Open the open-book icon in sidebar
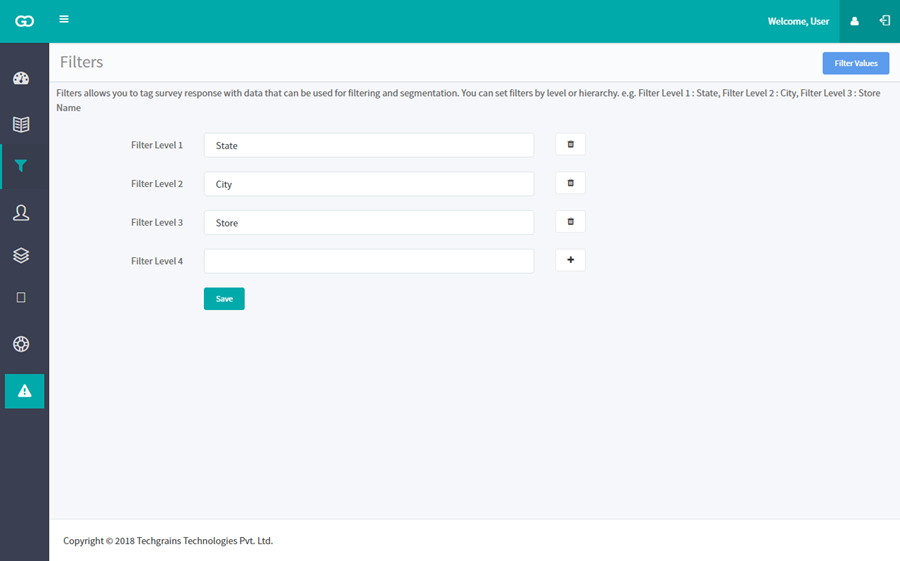Image resolution: width=900 pixels, height=561 pixels. (x=21, y=125)
